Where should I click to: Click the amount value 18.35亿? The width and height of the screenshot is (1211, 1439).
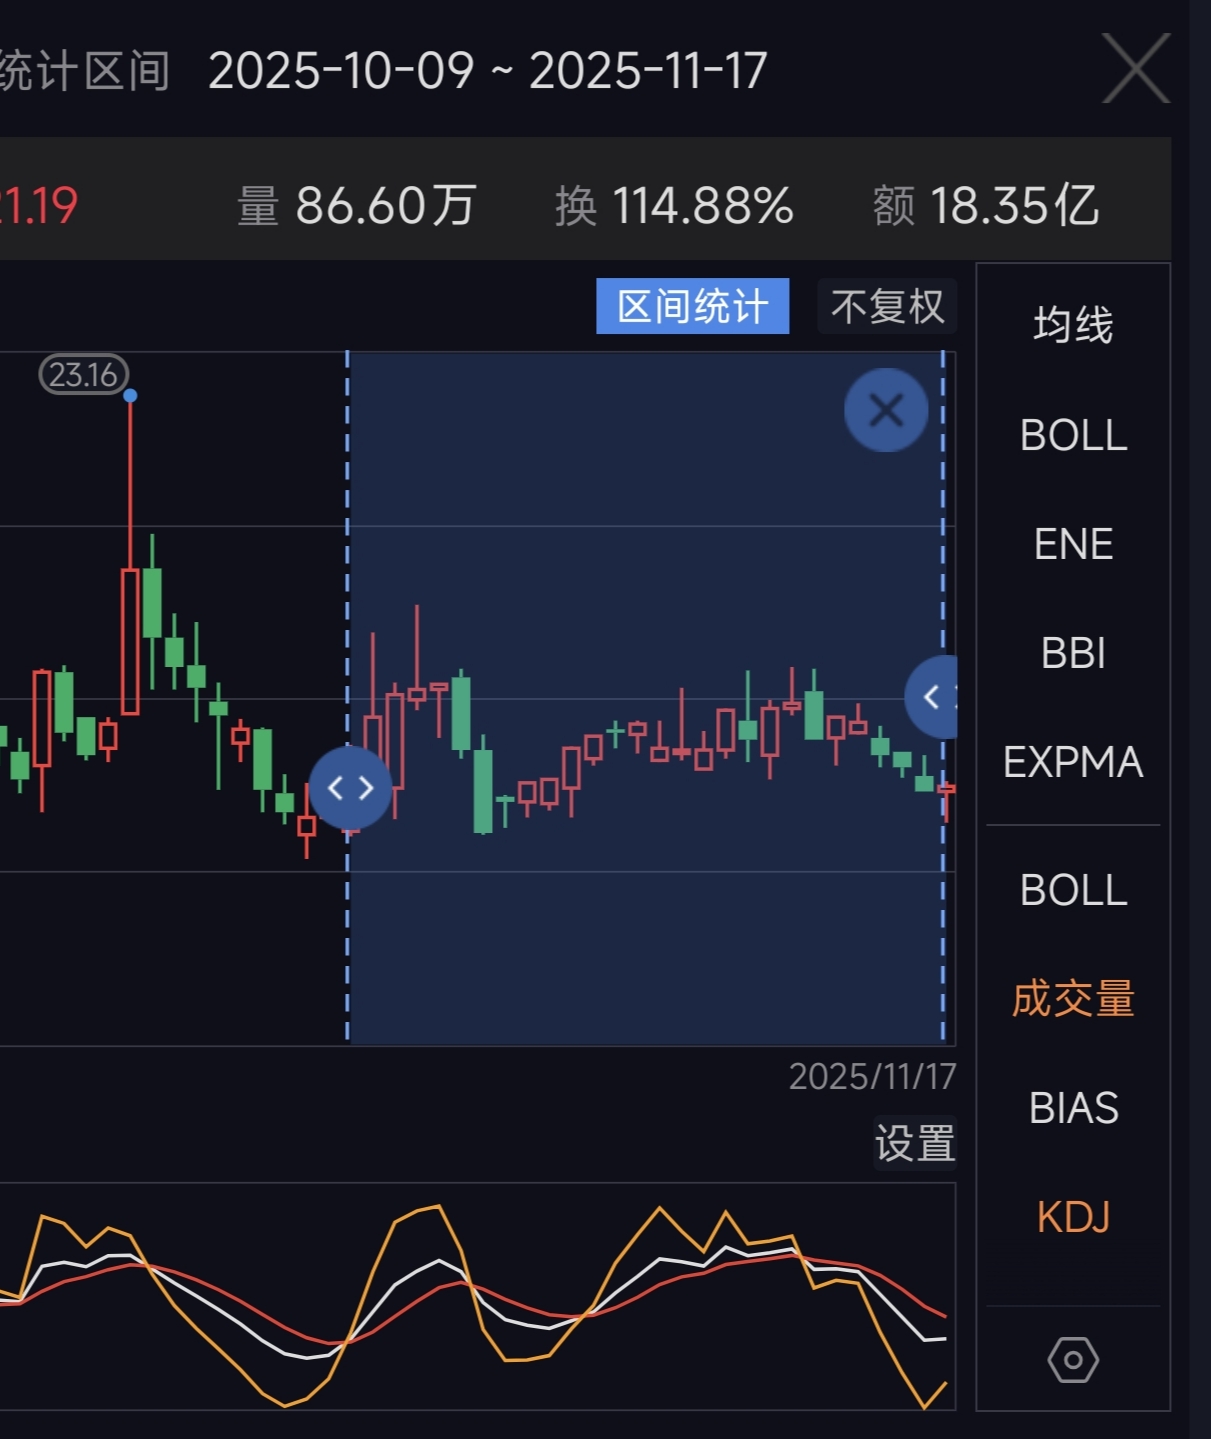[1014, 206]
